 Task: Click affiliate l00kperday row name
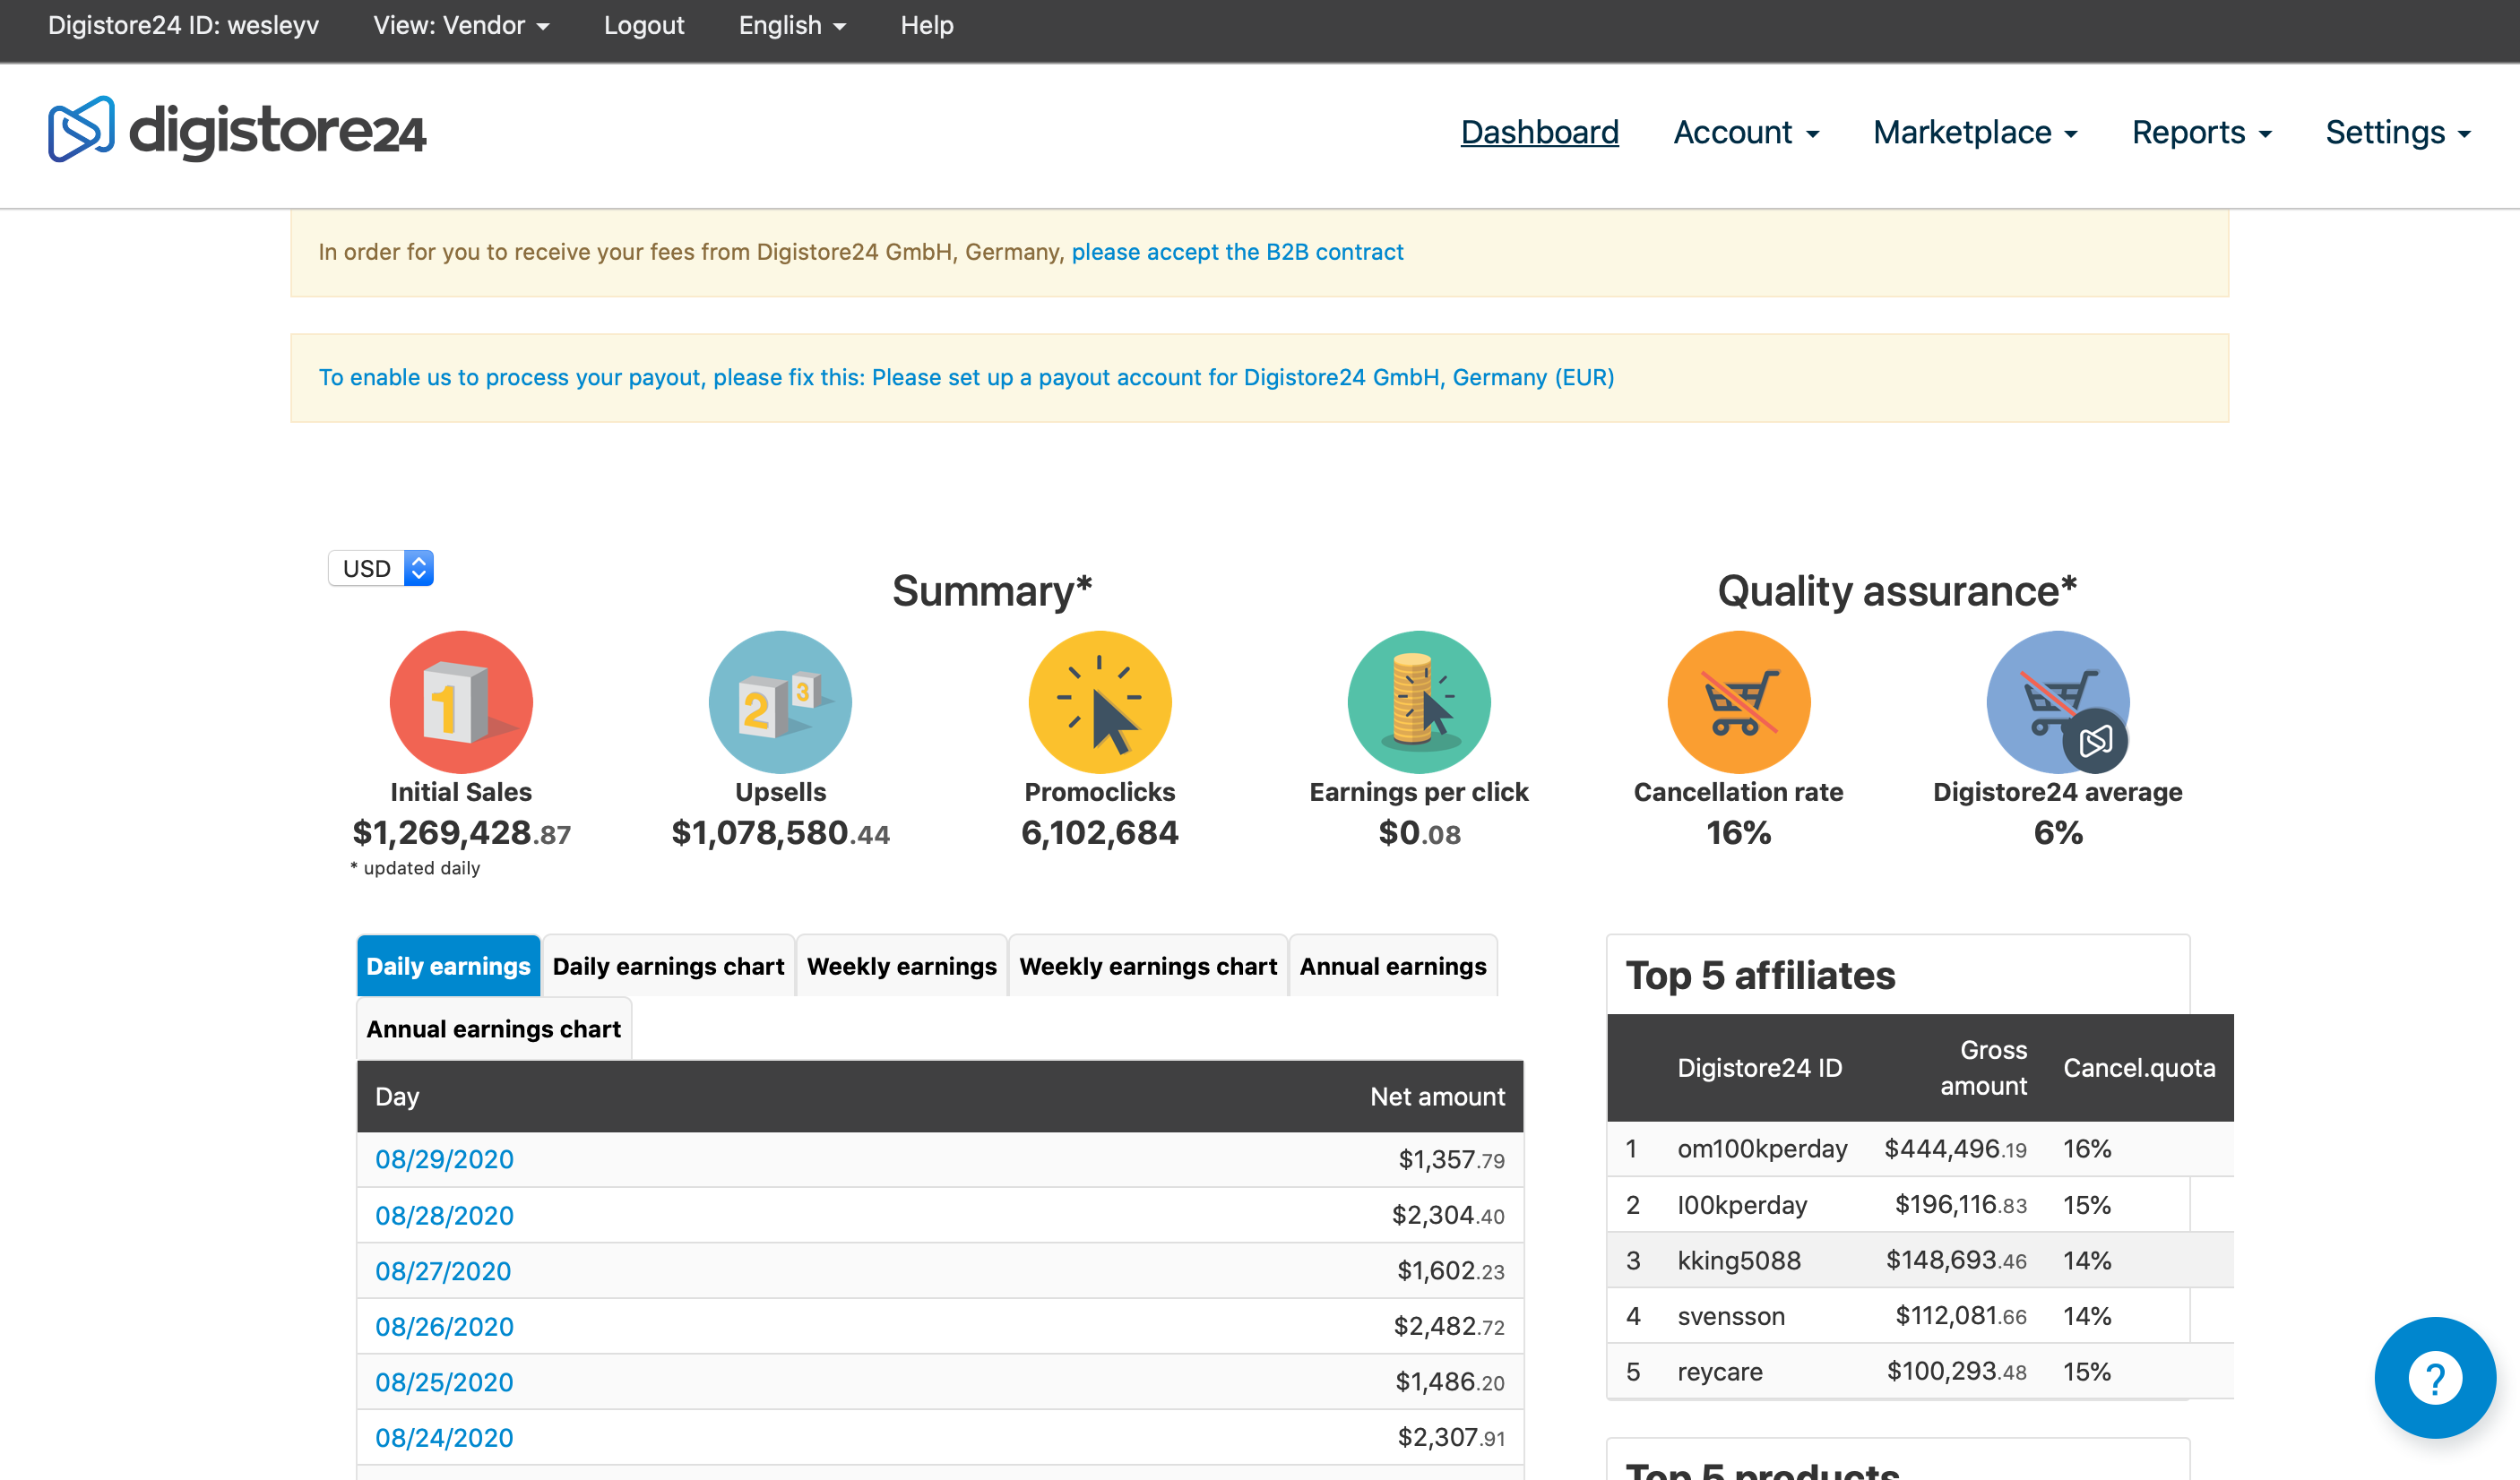click(x=1742, y=1204)
